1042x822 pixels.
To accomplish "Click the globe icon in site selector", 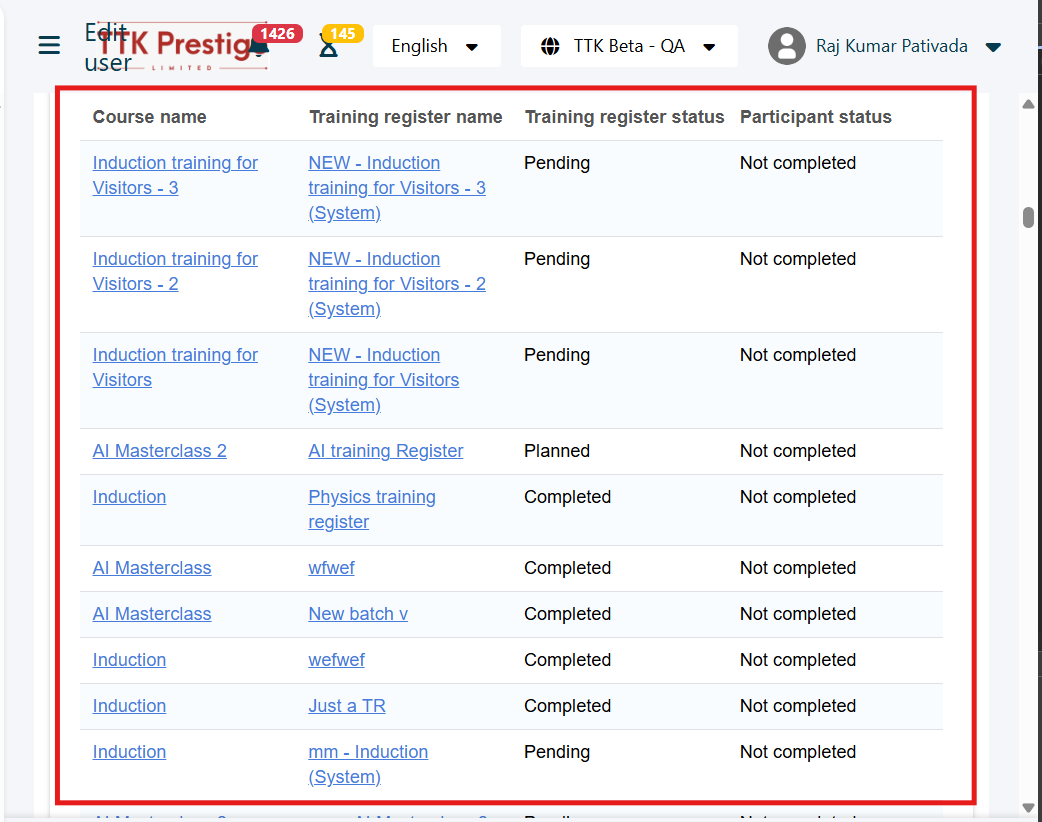I will pyautogui.click(x=550, y=47).
